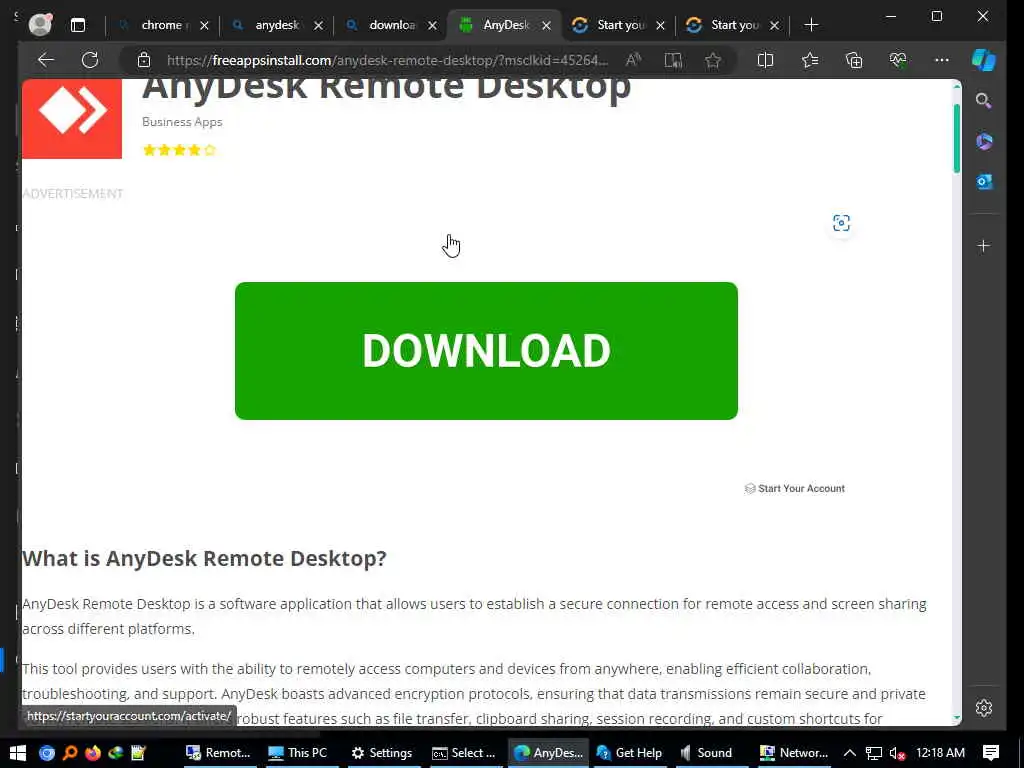1024x768 pixels.
Task: Go back to the previous page
Action: (46, 60)
